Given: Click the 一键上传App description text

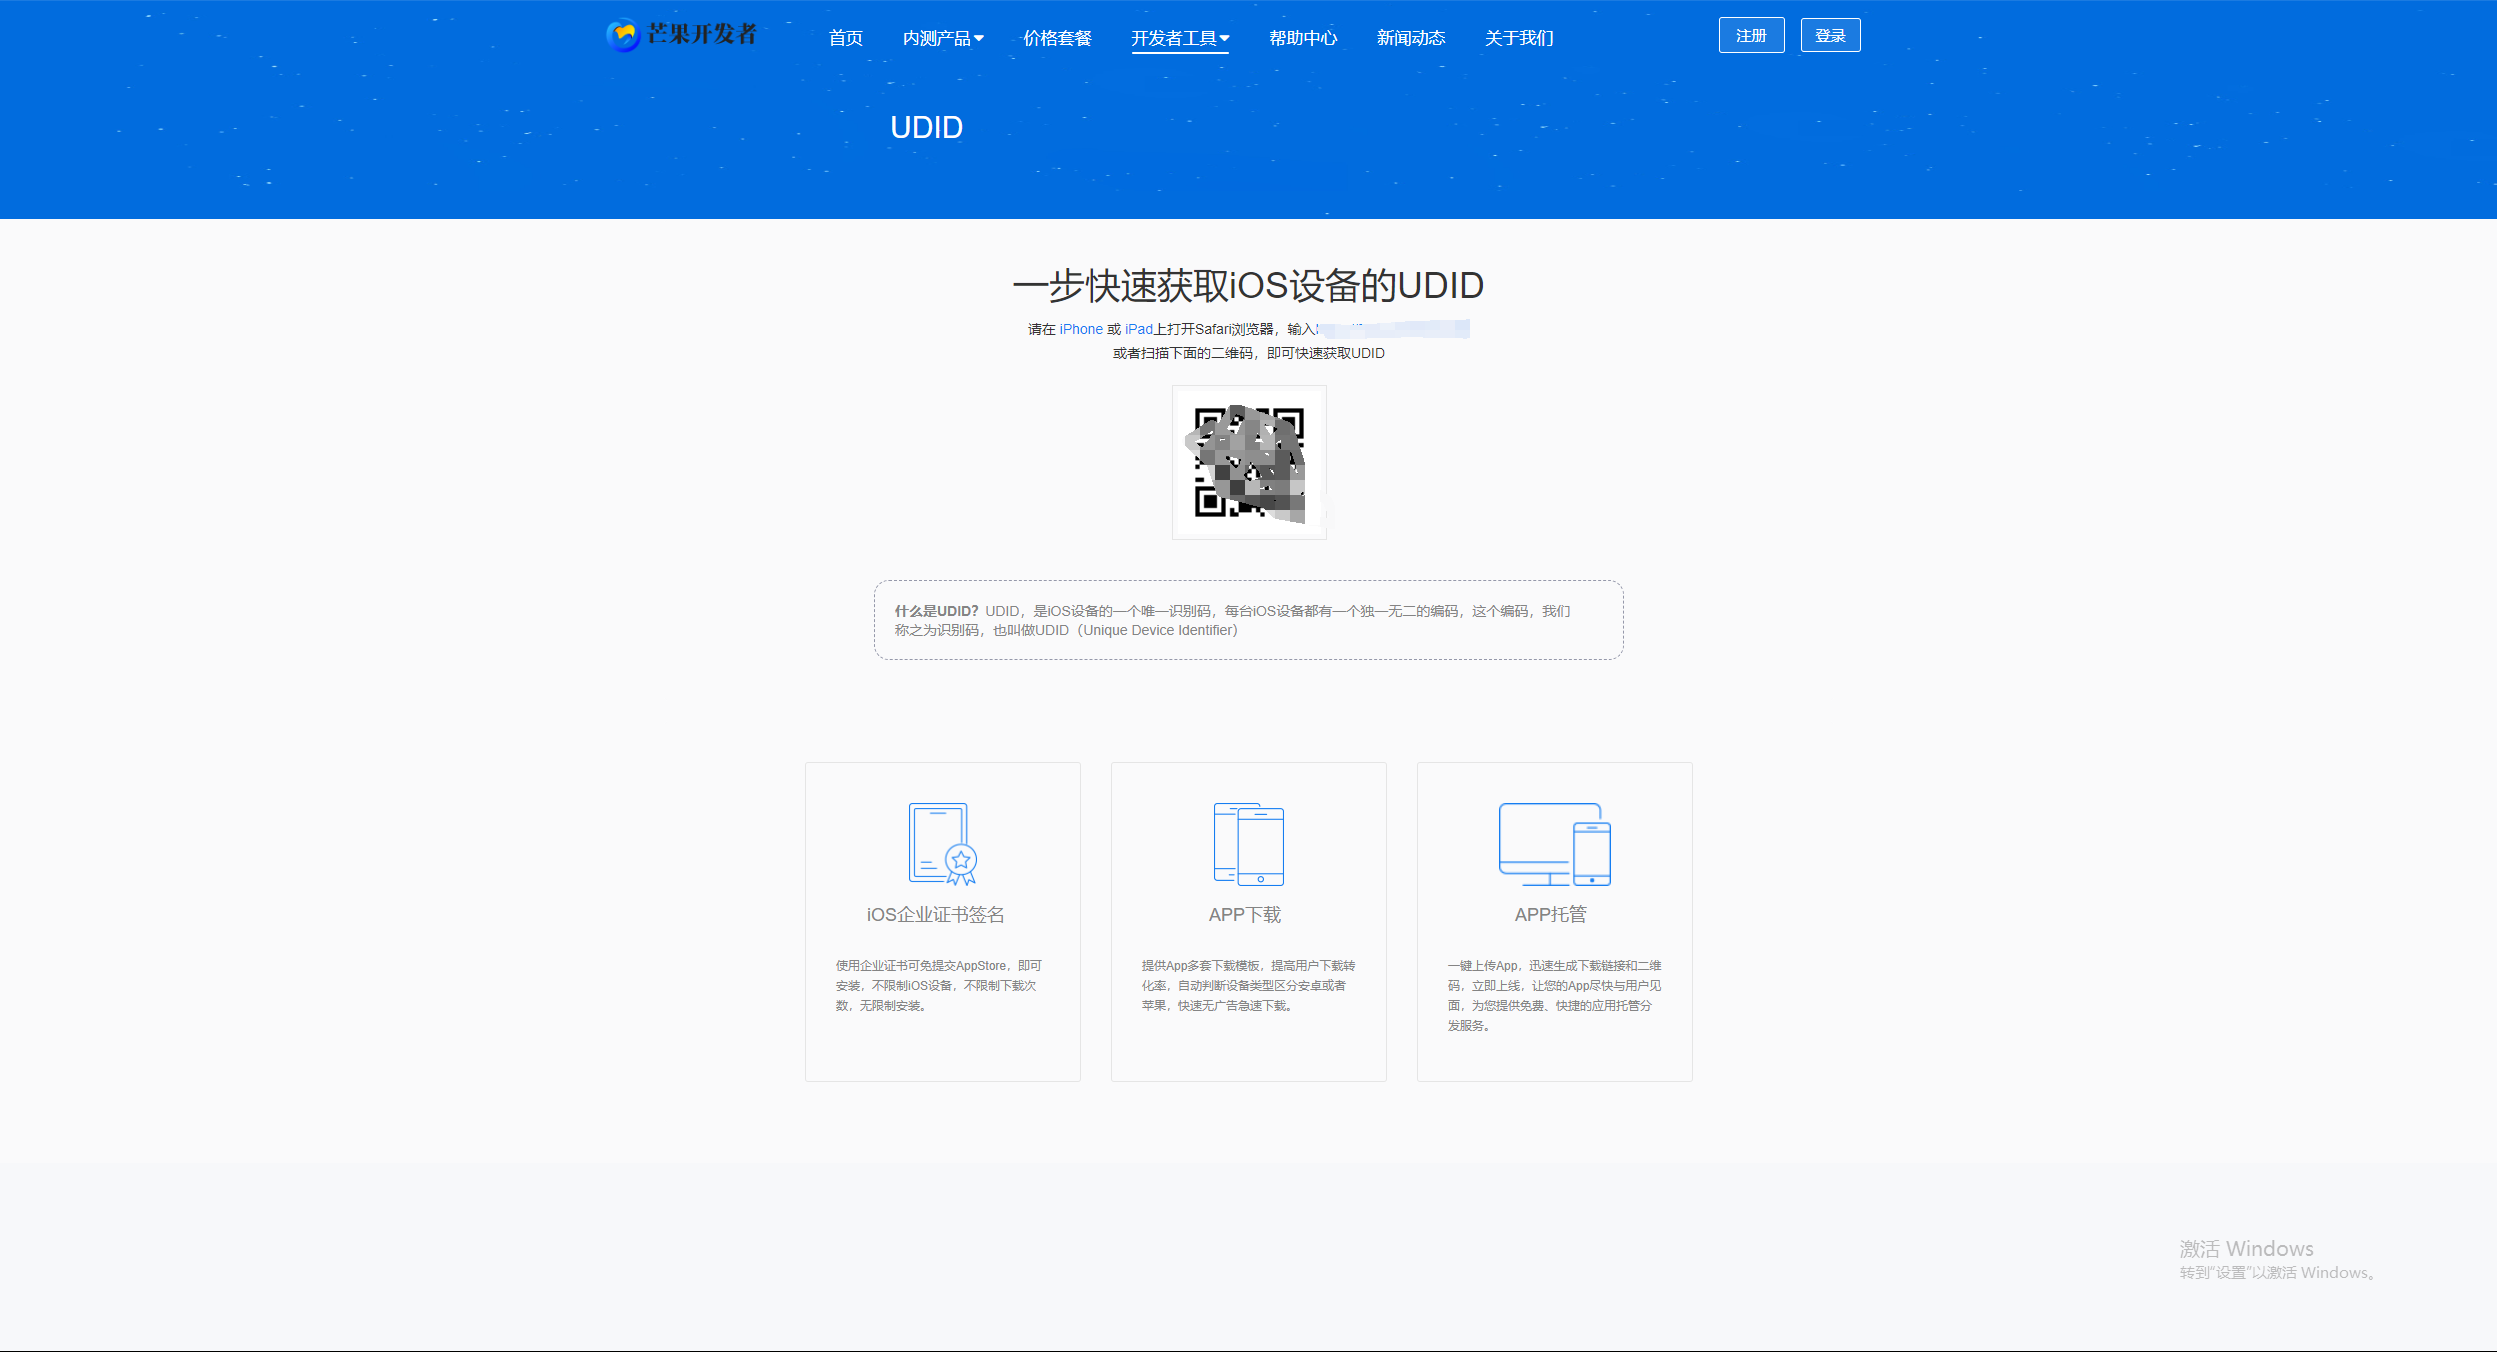Looking at the screenshot, I should tap(1554, 995).
